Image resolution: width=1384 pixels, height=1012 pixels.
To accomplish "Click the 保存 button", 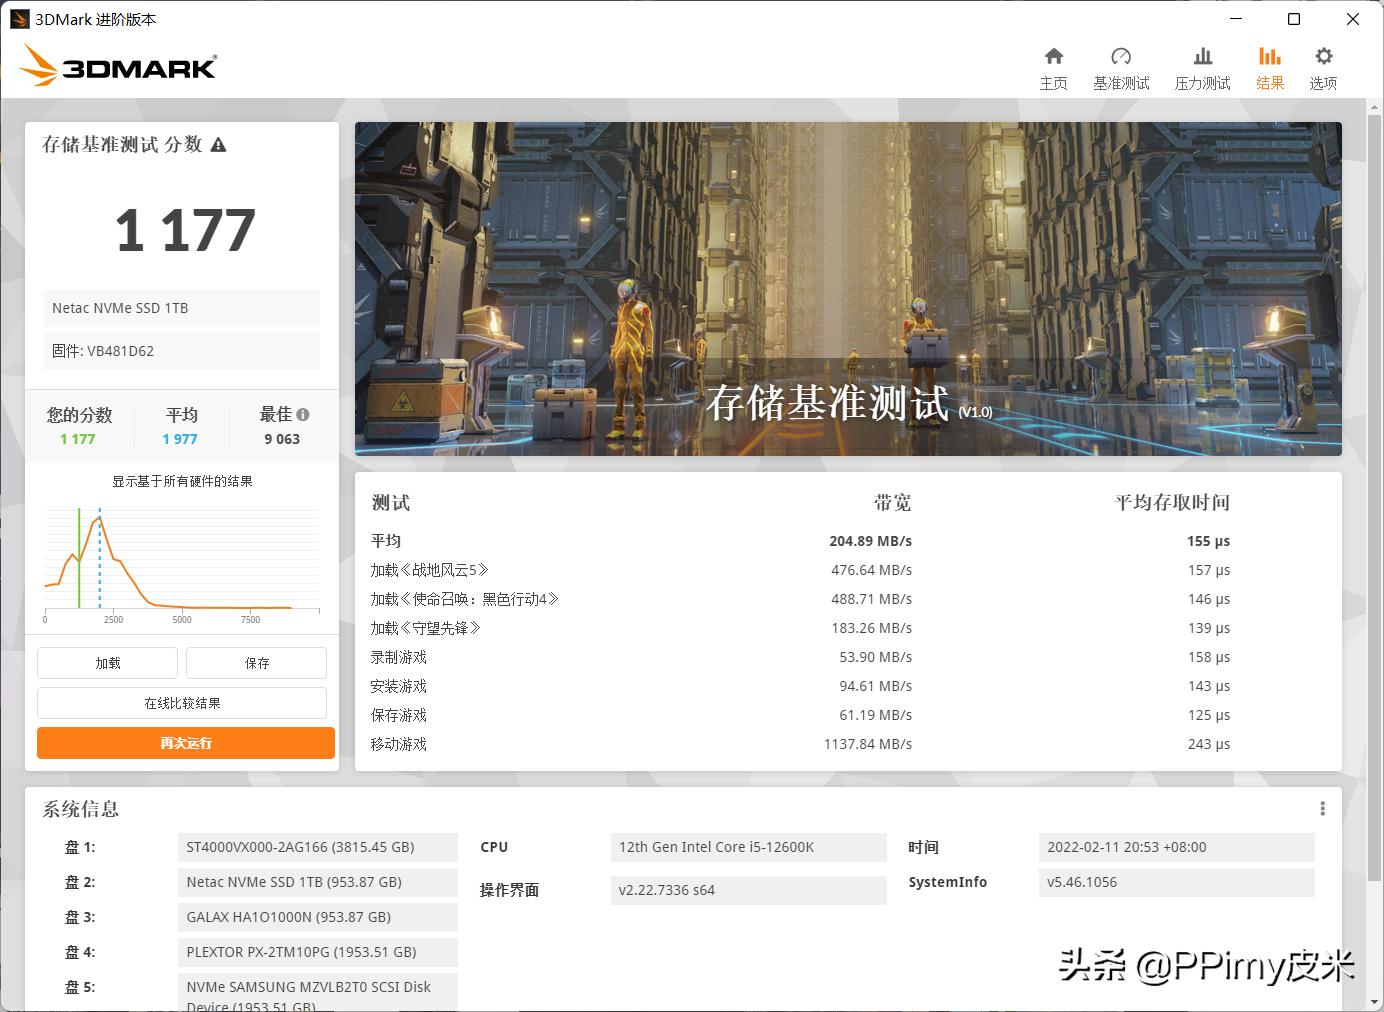I will (256, 662).
